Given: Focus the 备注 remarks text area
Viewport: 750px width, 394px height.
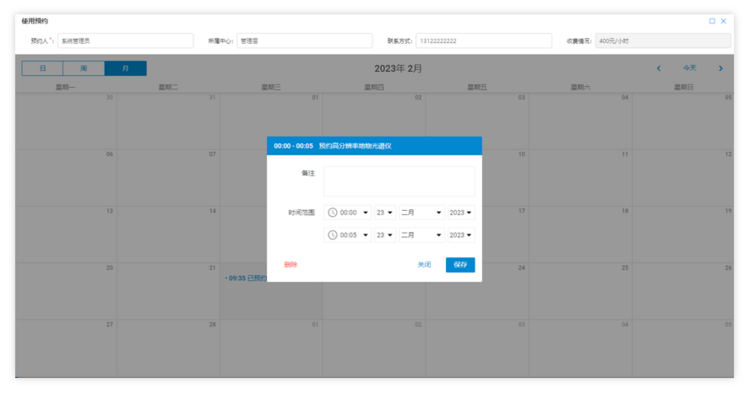Looking at the screenshot, I should pyautogui.click(x=399, y=181).
